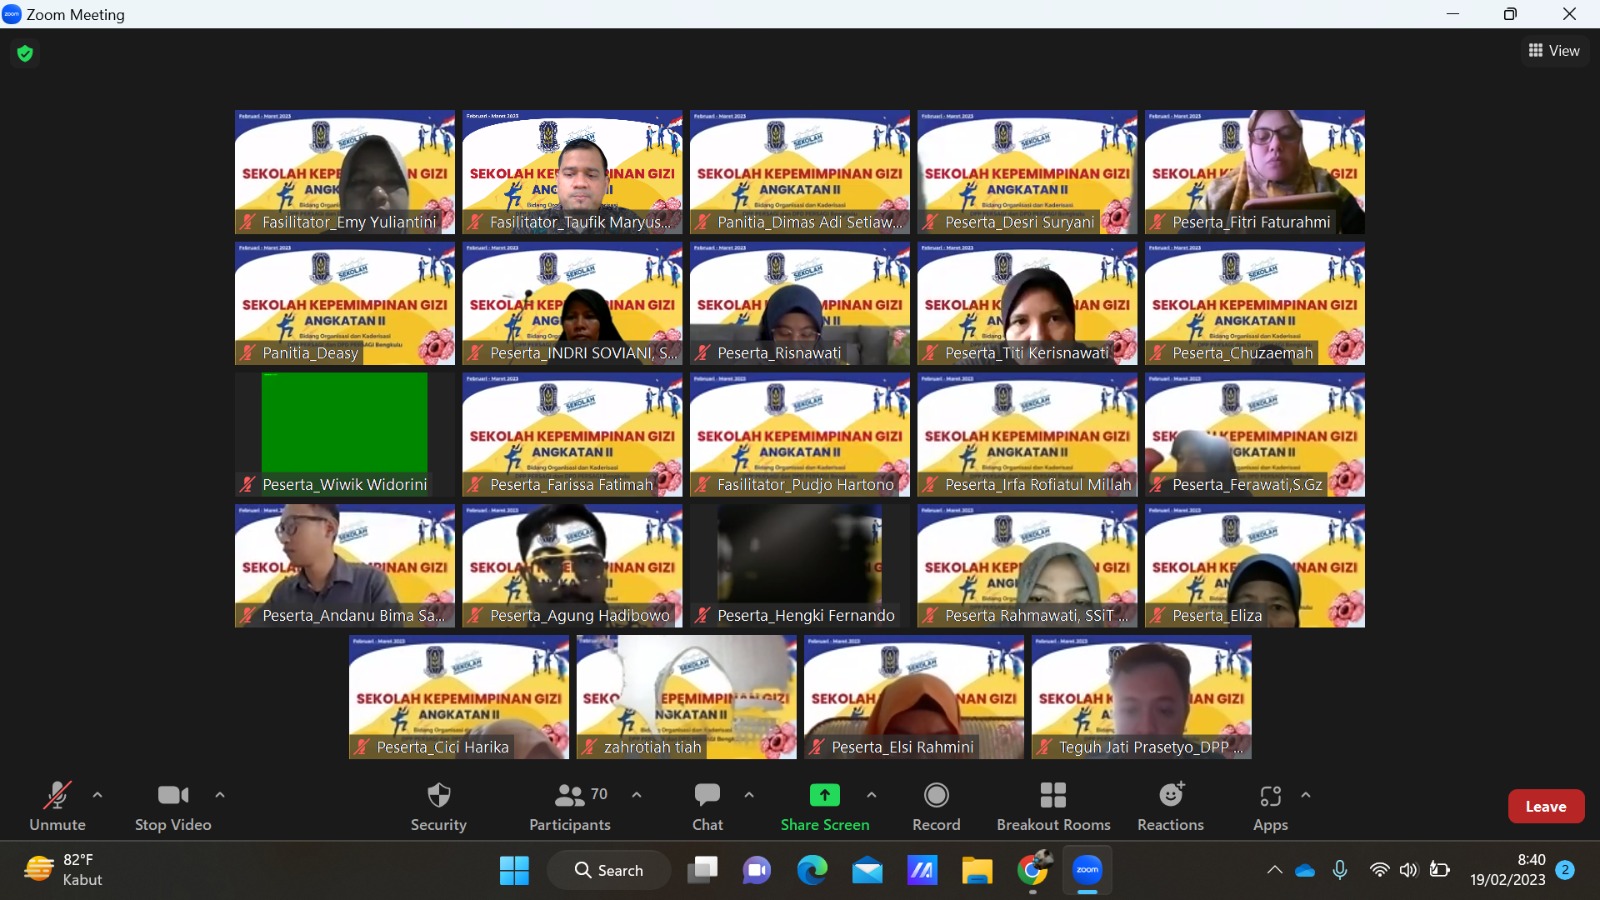This screenshot has height=900, width=1600.
Task: Leave the meeting
Action: pos(1545,806)
